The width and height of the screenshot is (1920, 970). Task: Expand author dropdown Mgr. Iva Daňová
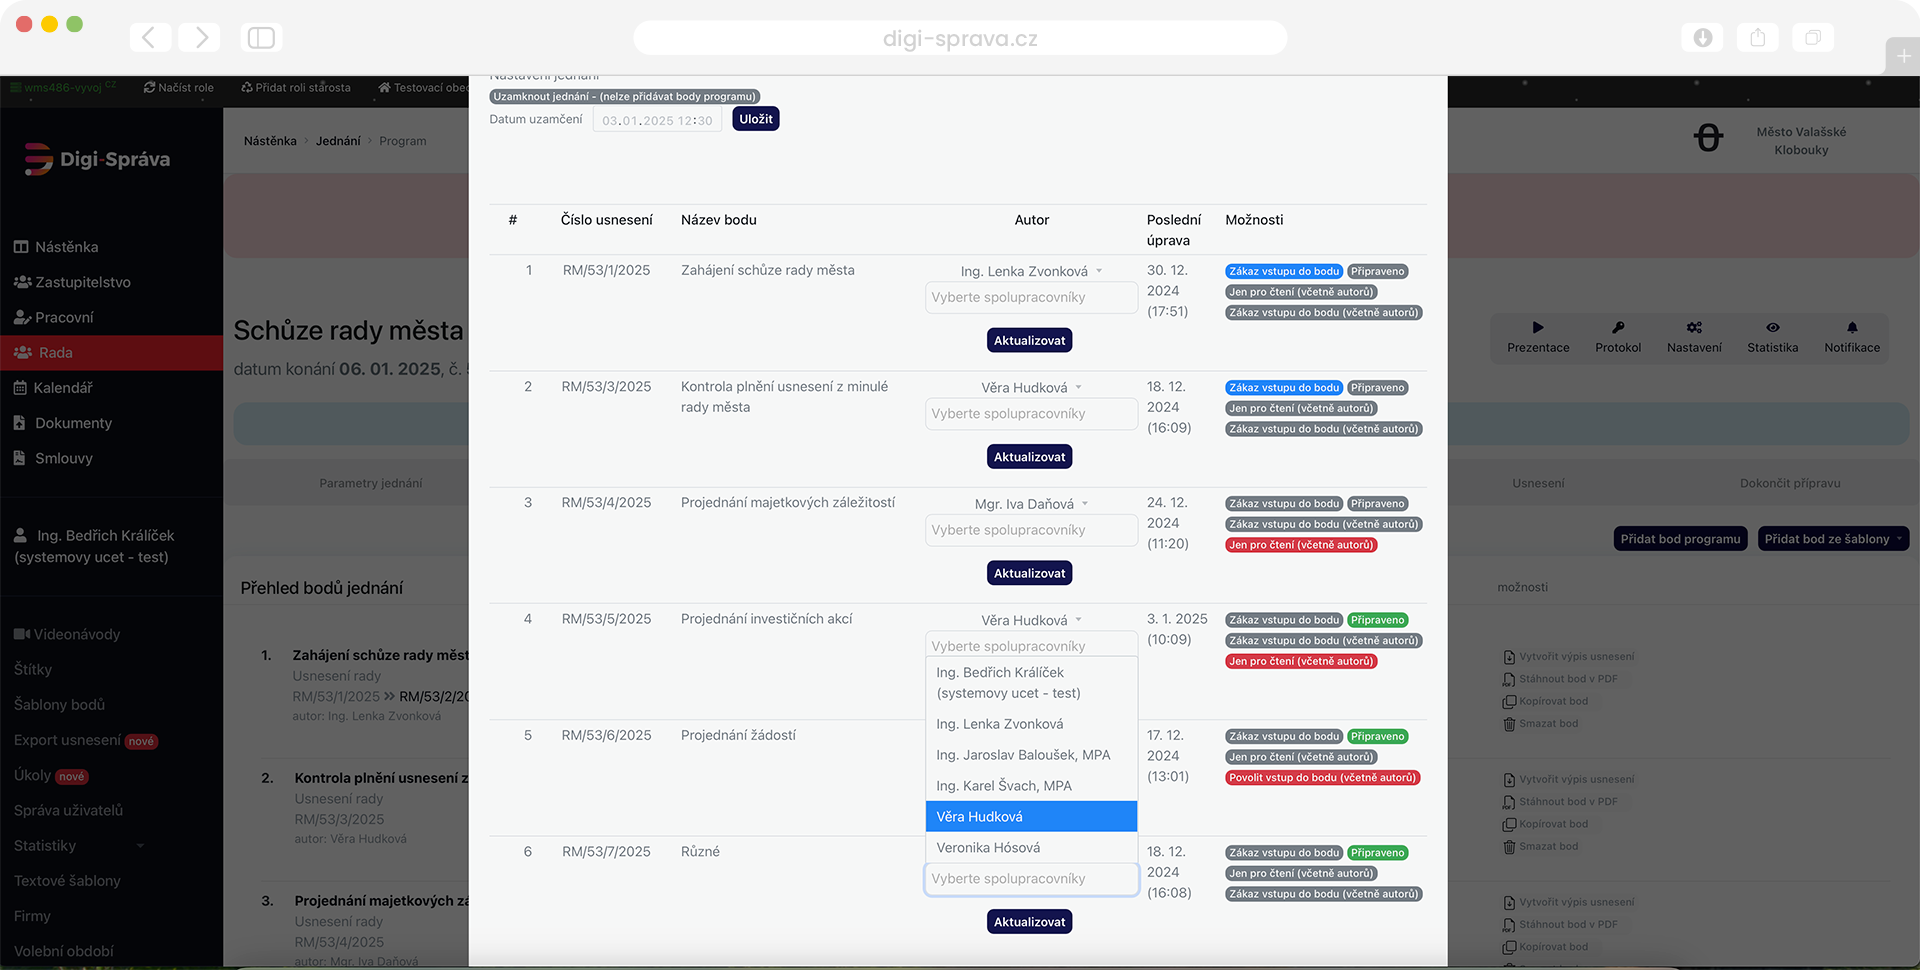1031,504
